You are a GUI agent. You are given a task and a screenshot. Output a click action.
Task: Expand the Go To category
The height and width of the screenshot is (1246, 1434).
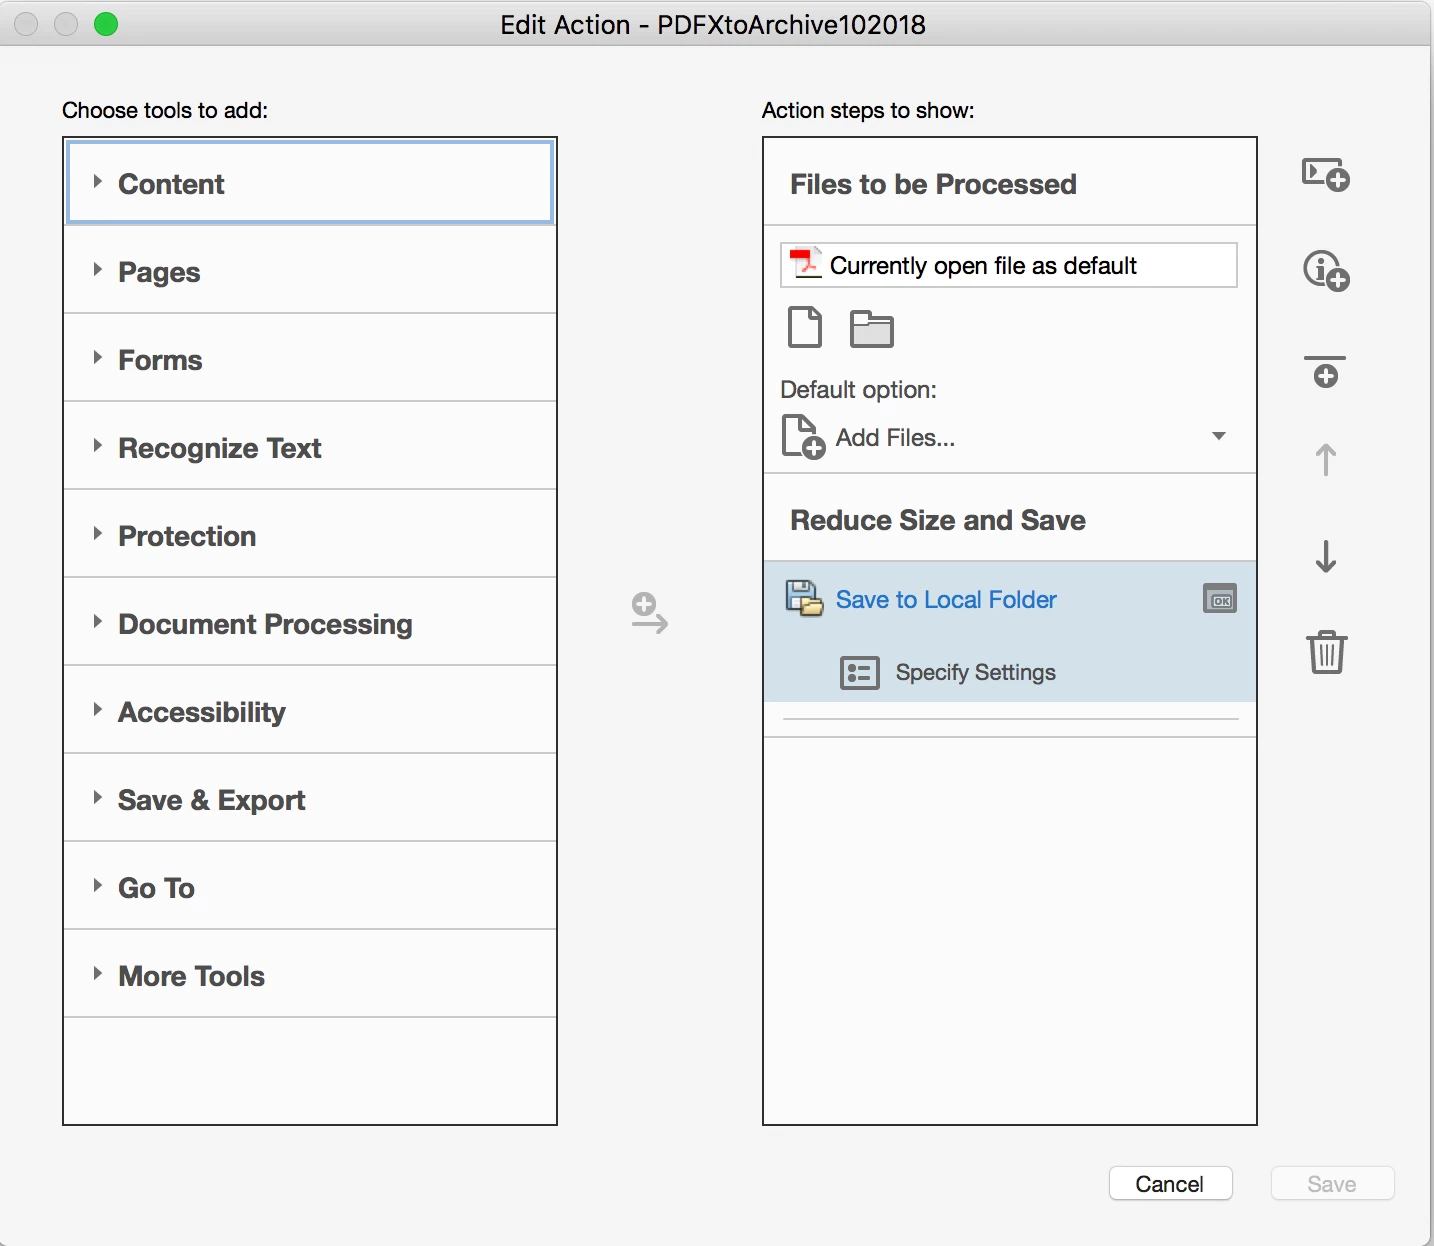[x=310, y=886]
